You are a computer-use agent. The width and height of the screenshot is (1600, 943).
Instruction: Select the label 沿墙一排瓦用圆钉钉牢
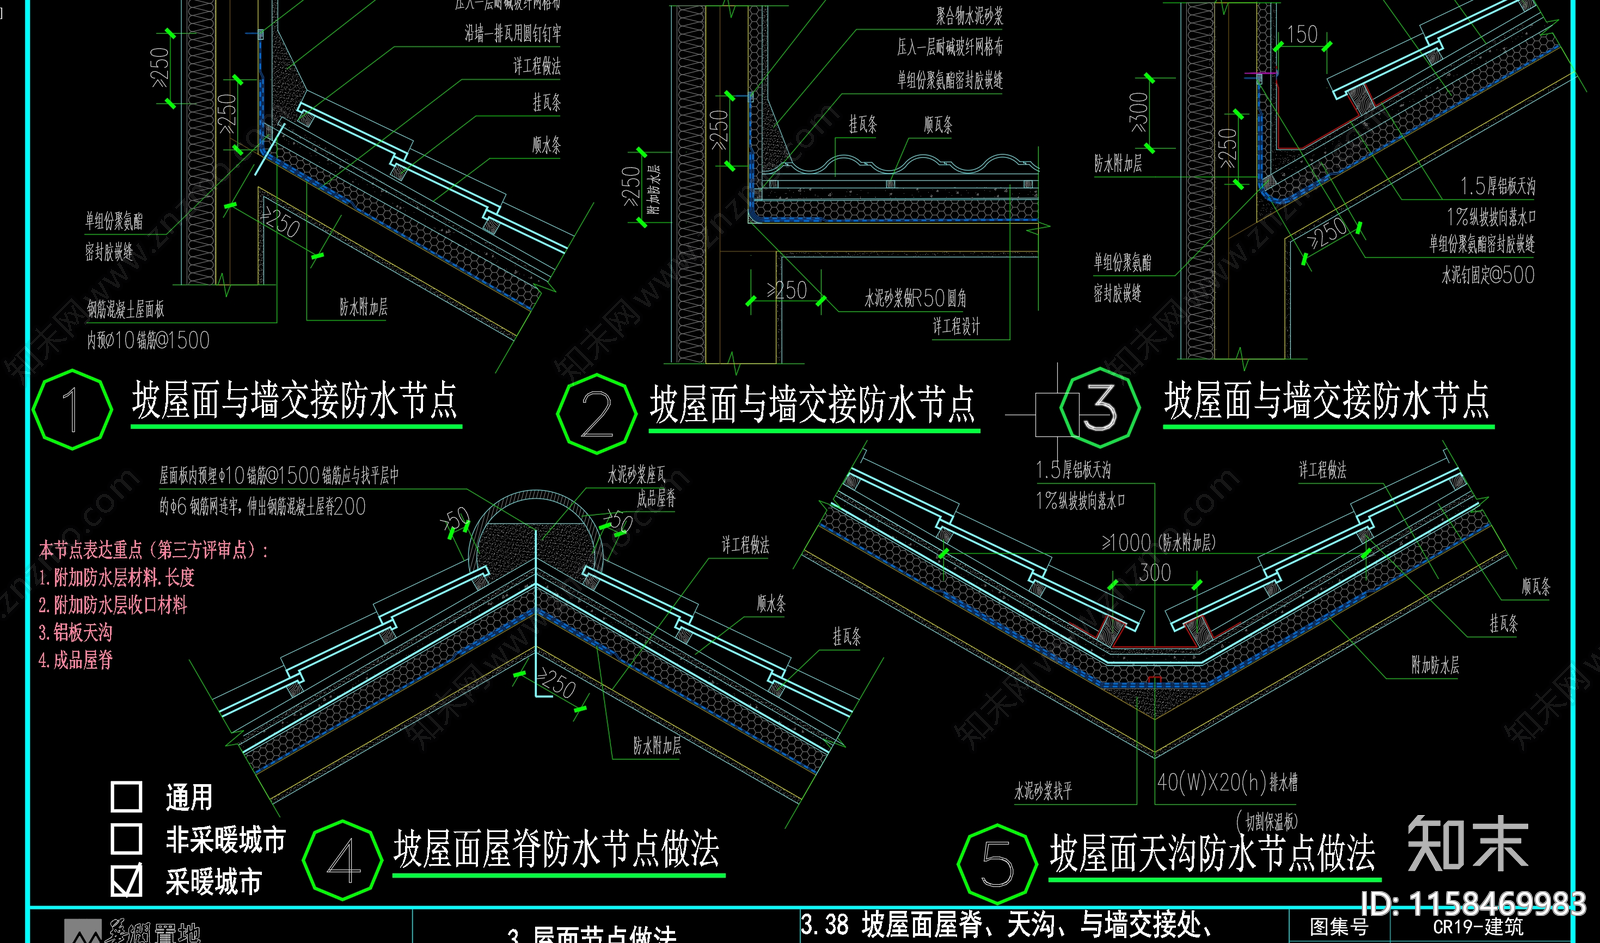pyautogui.click(x=513, y=34)
